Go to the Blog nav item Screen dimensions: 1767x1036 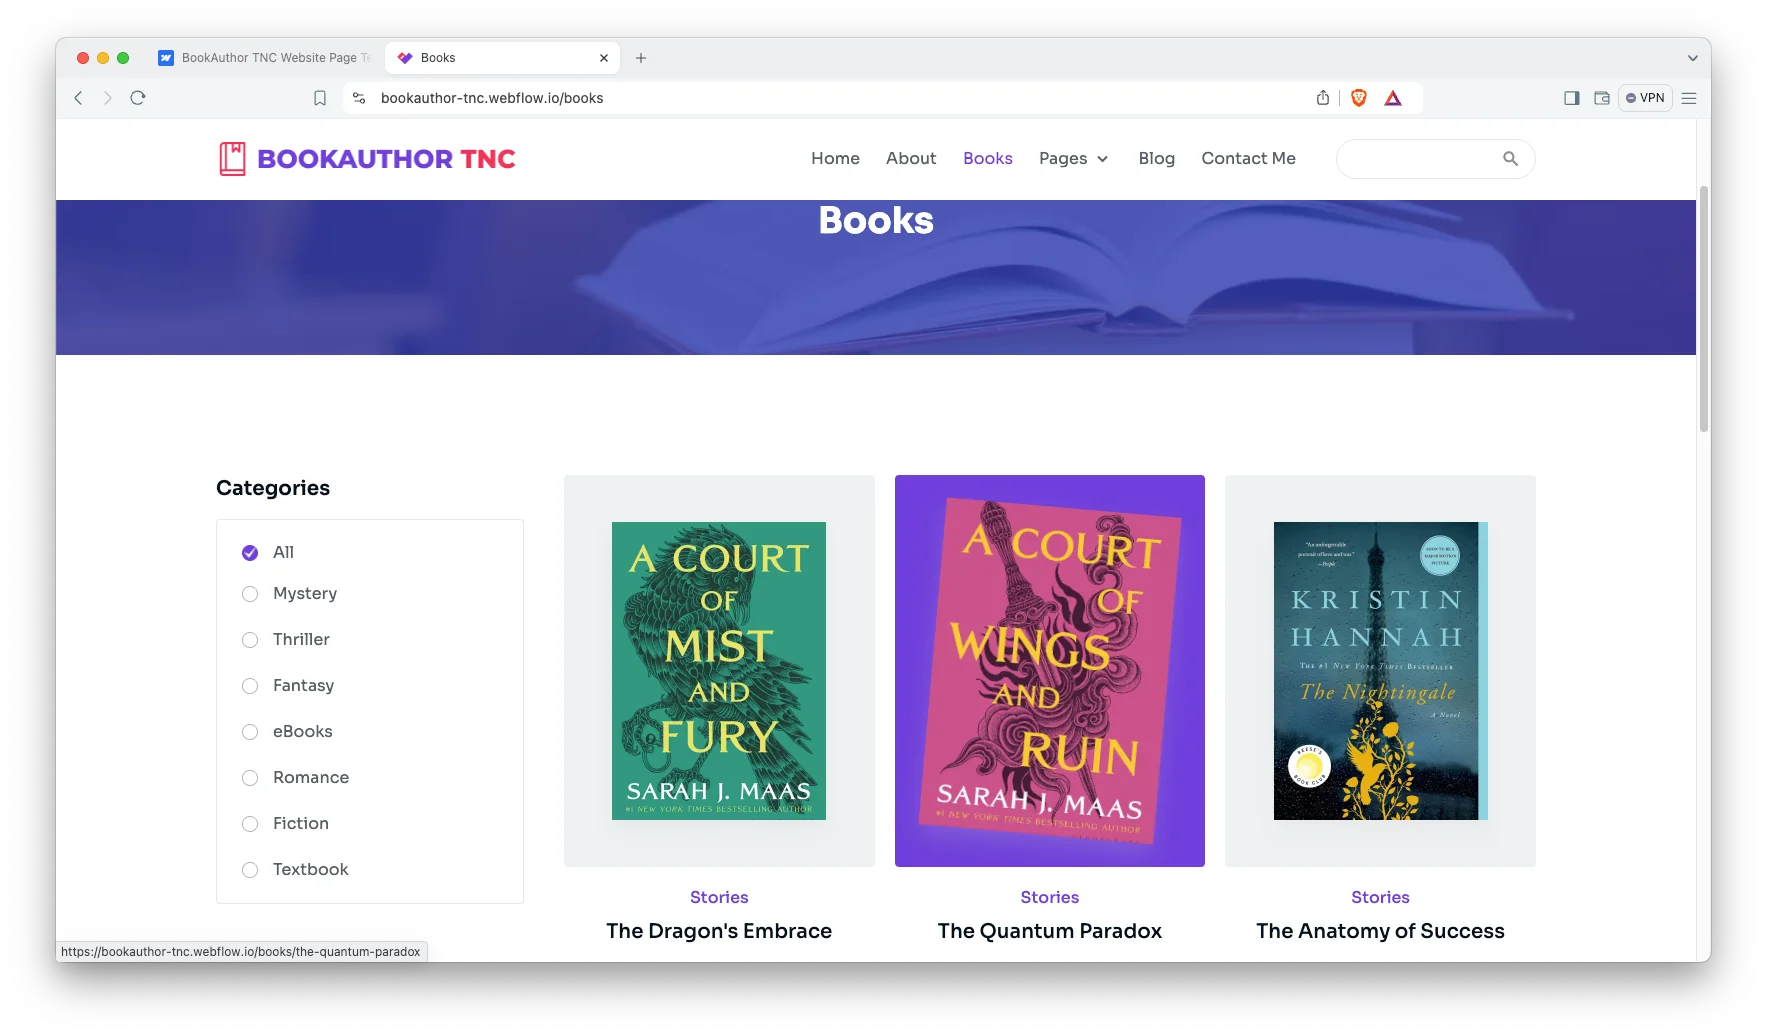tap(1156, 159)
